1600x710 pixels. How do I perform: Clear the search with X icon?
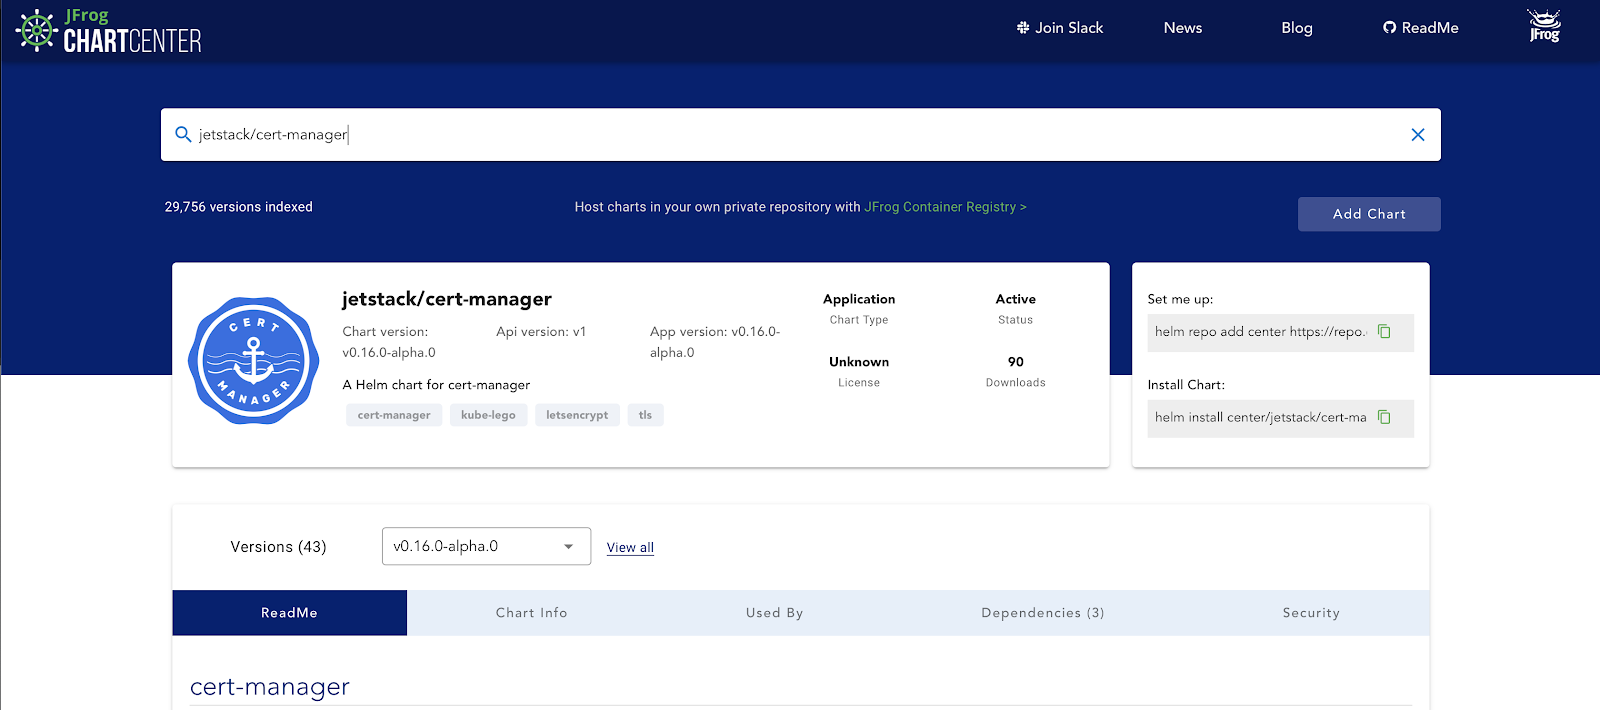[1417, 135]
